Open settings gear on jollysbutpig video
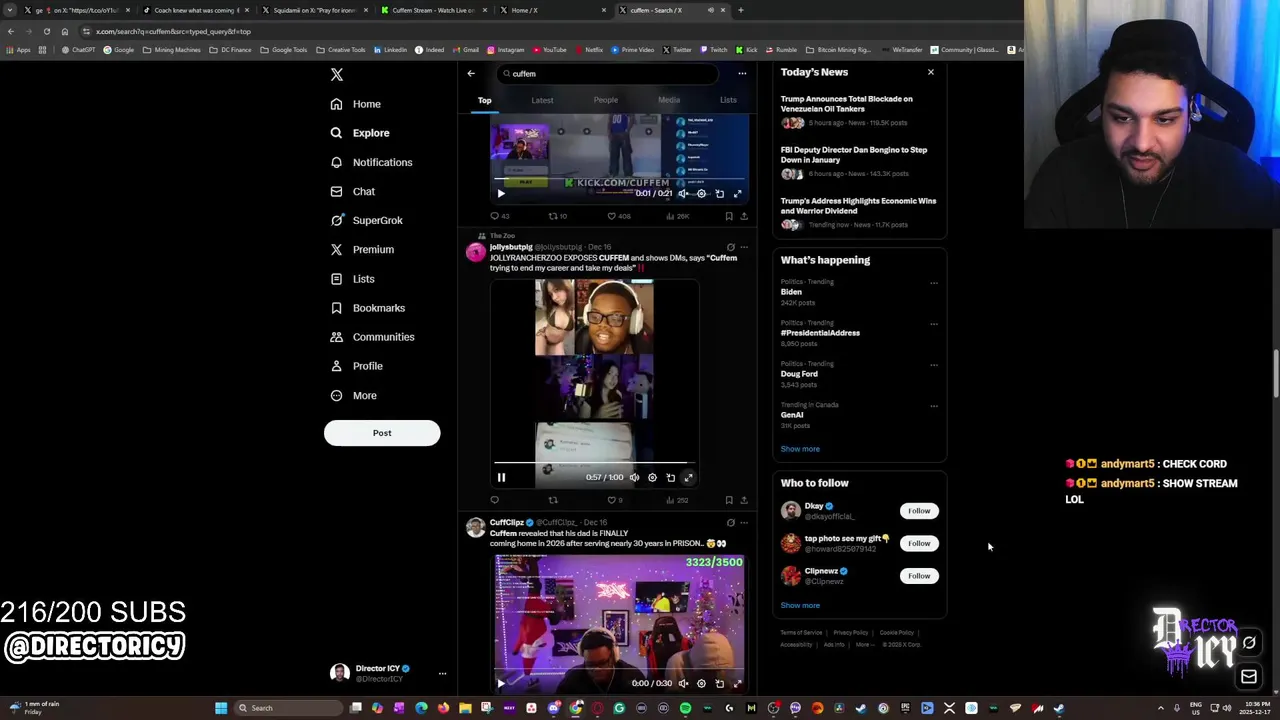Image resolution: width=1280 pixels, height=720 pixels. pos(652,478)
